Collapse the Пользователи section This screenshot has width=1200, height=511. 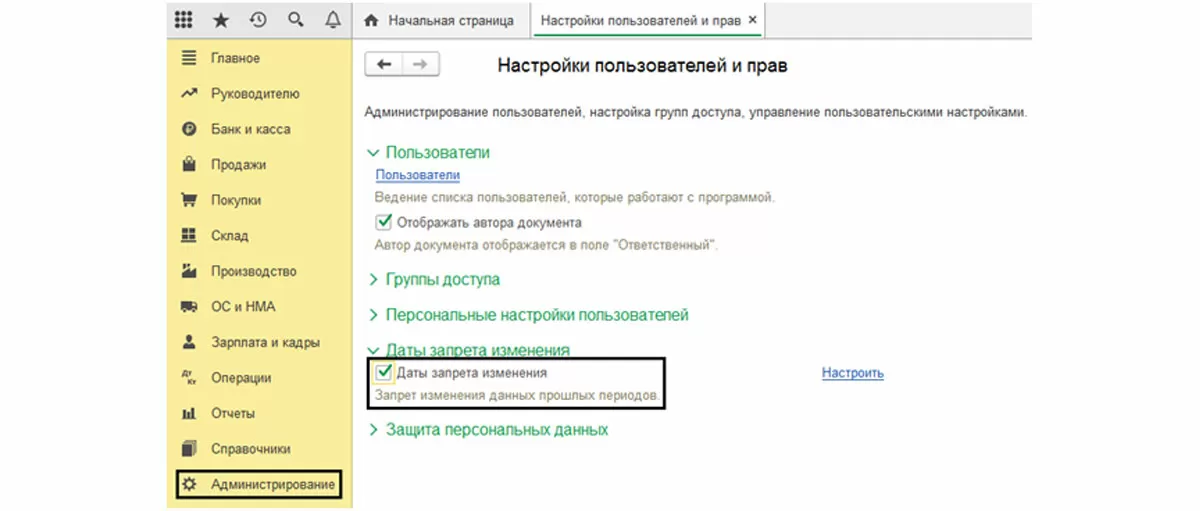[x=429, y=153]
